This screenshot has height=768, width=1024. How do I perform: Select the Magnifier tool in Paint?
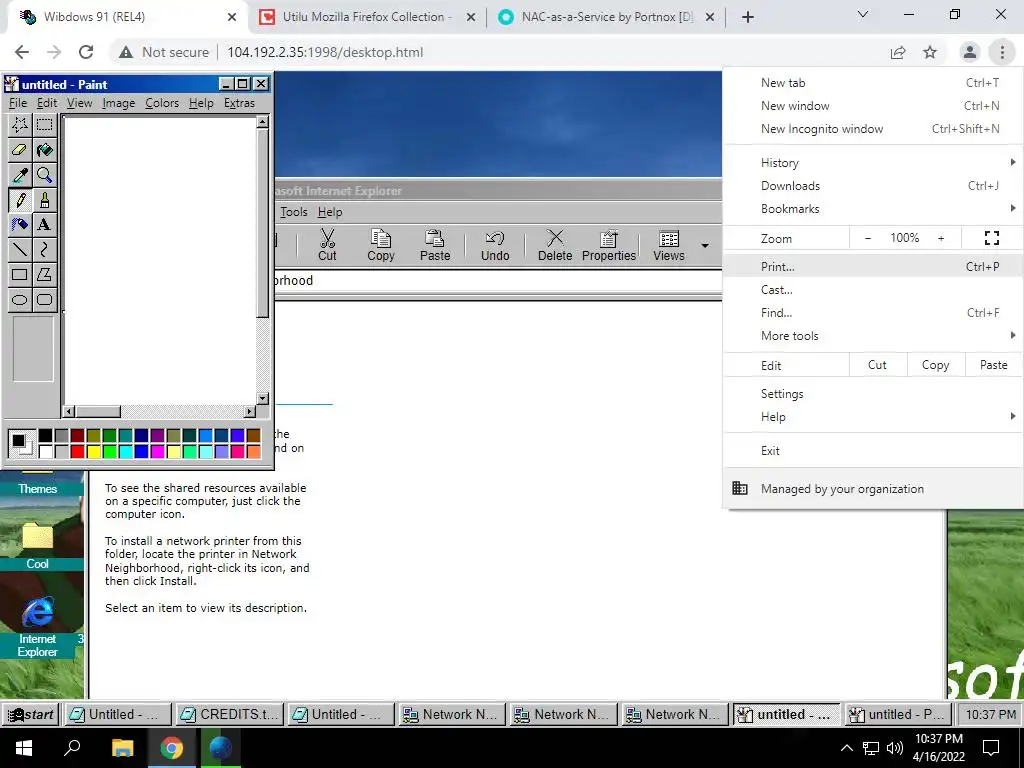(44, 174)
